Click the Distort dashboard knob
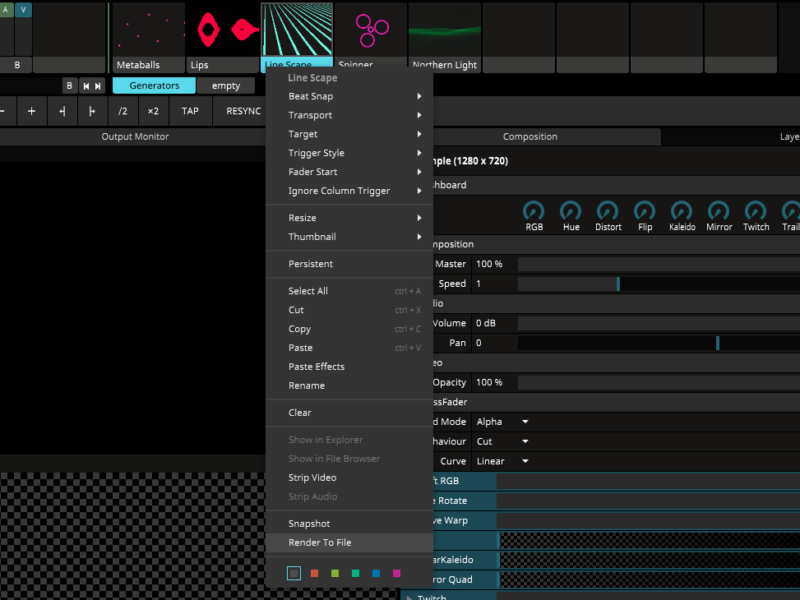The image size is (800, 600). click(608, 211)
